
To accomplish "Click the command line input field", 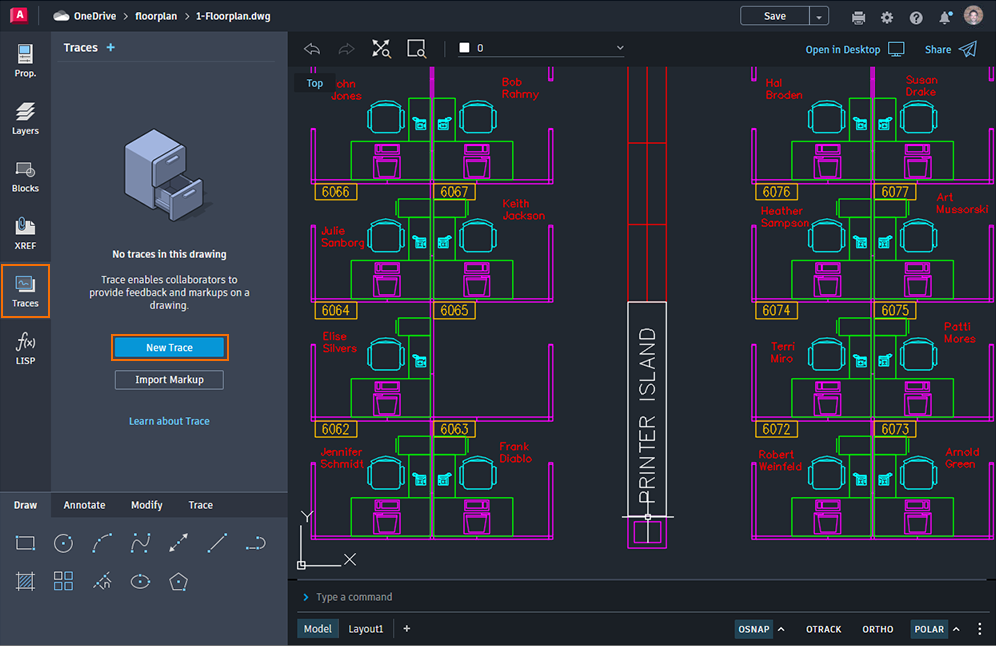I will 642,597.
